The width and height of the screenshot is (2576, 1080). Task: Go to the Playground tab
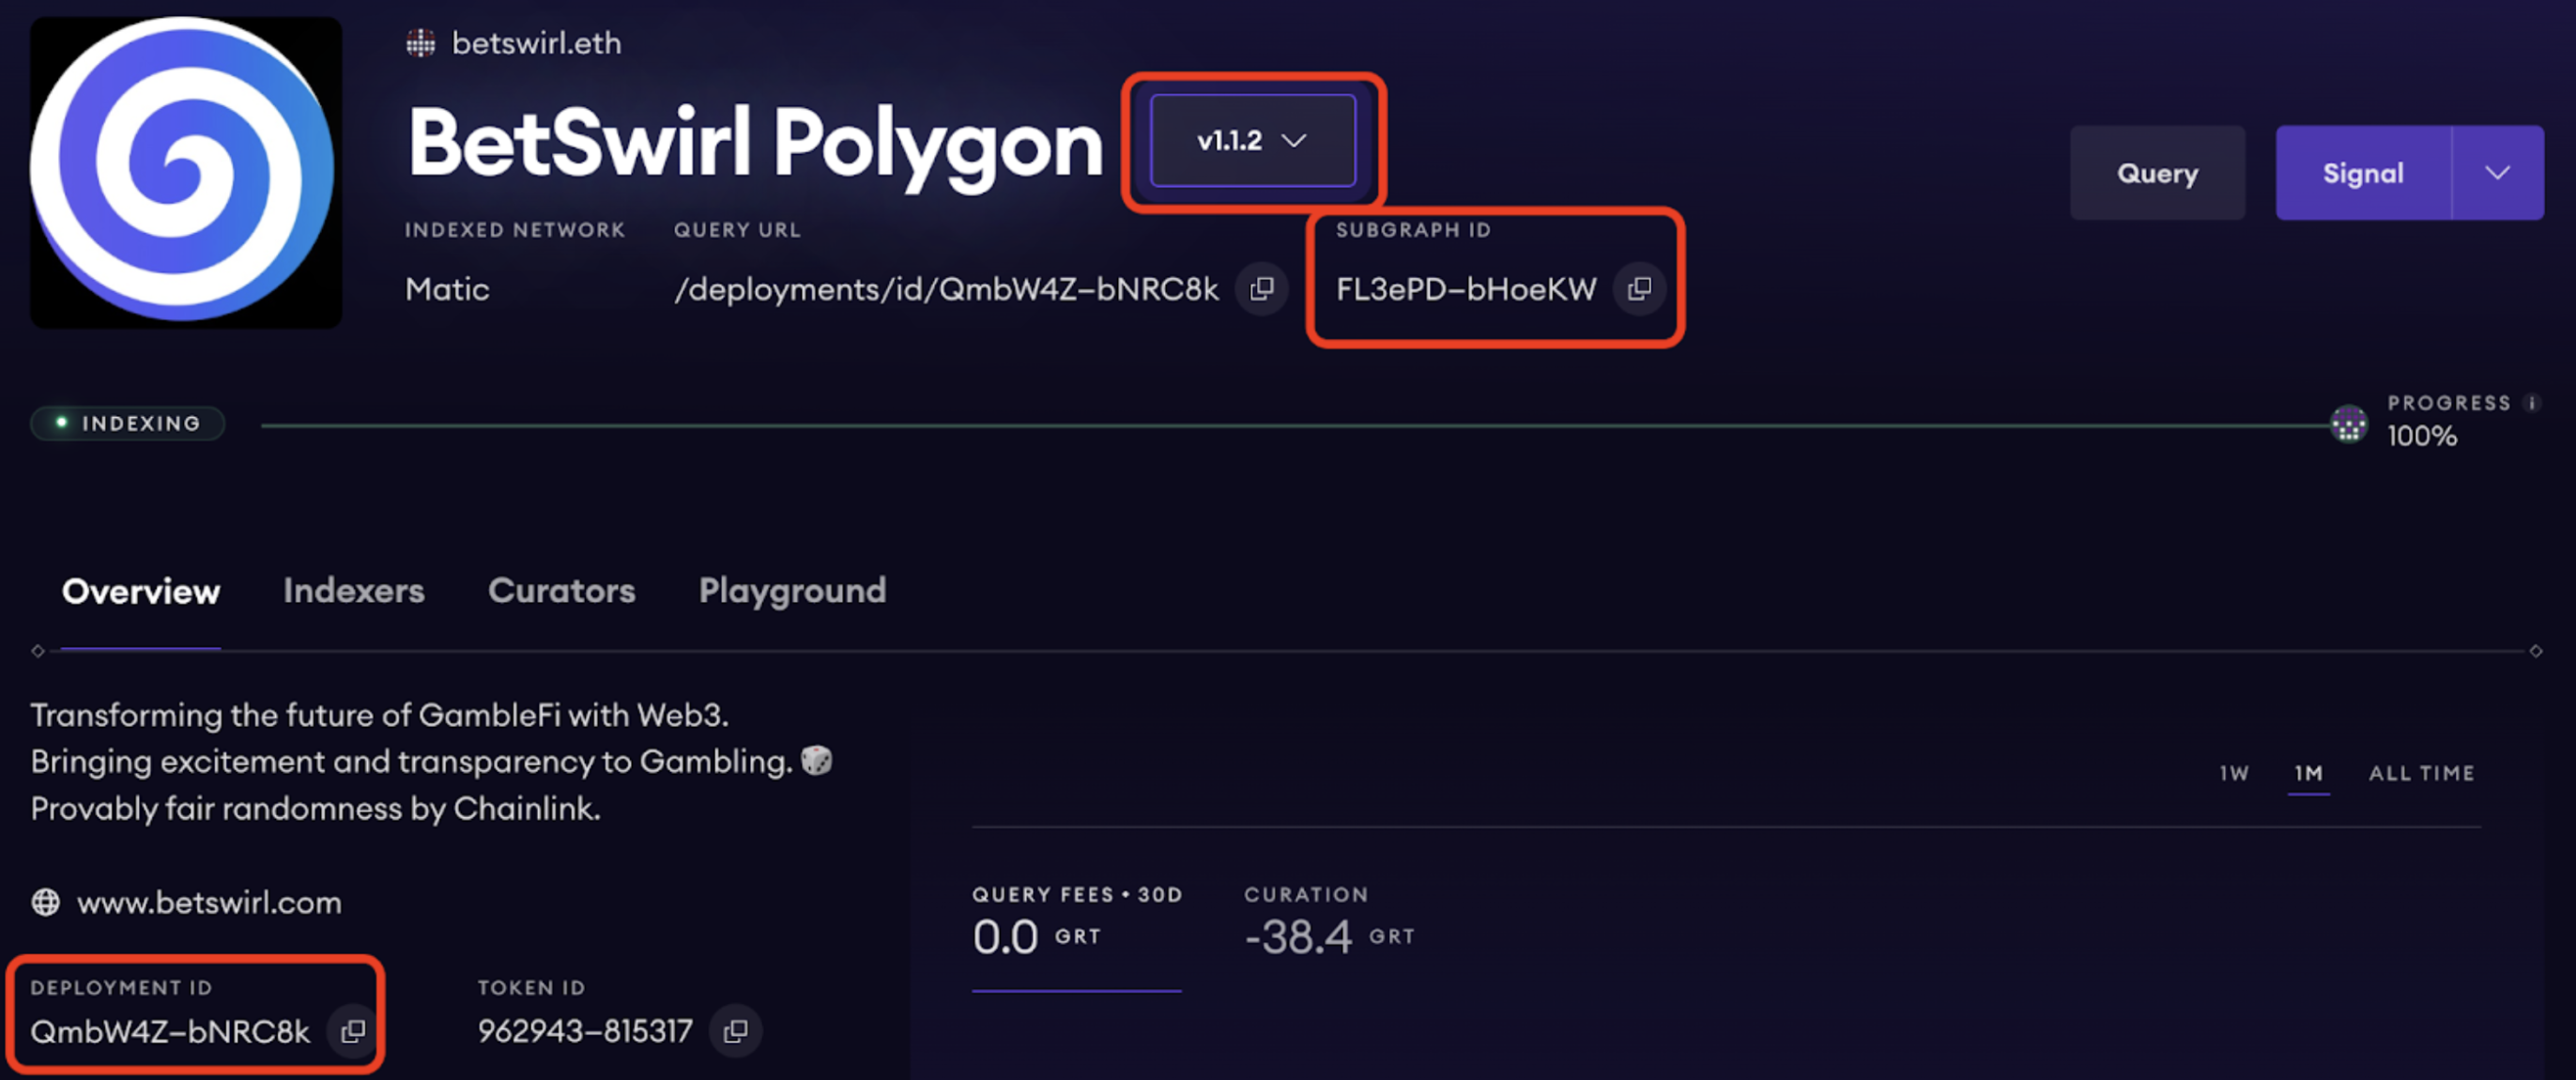pos(792,591)
